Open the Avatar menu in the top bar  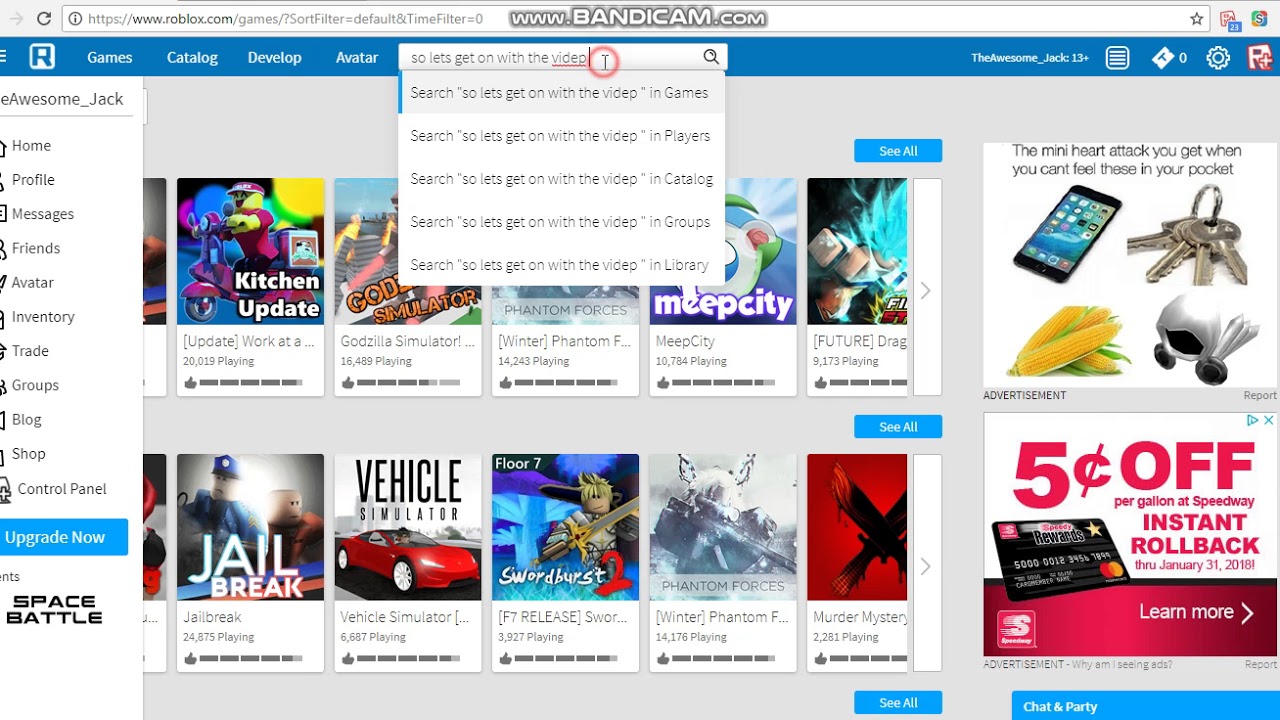(x=357, y=58)
